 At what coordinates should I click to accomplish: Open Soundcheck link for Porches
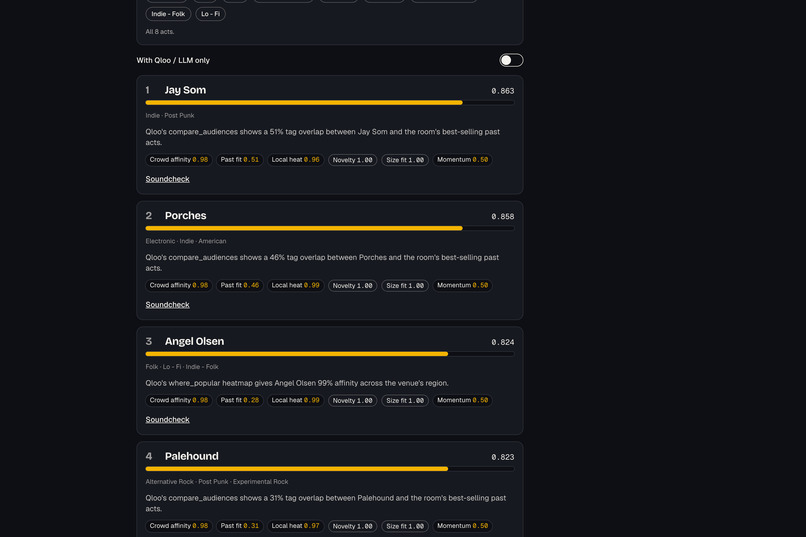tap(168, 305)
